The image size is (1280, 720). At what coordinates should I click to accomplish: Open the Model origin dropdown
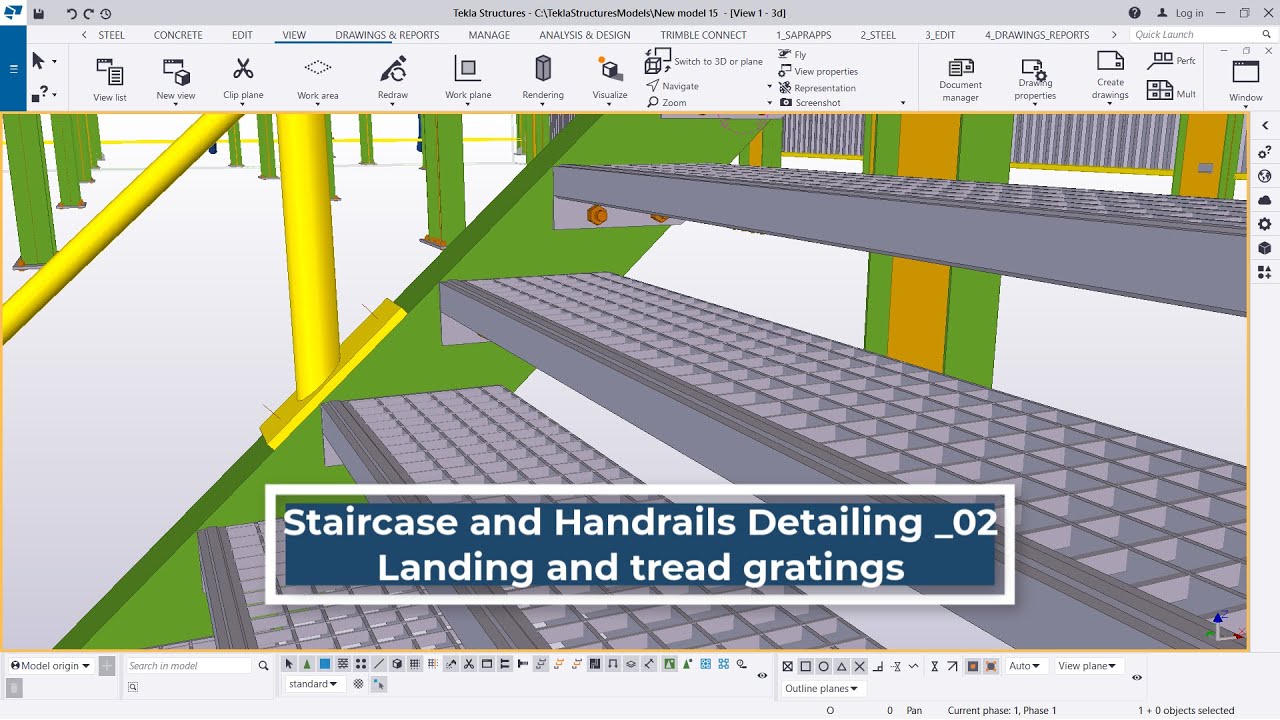51,666
